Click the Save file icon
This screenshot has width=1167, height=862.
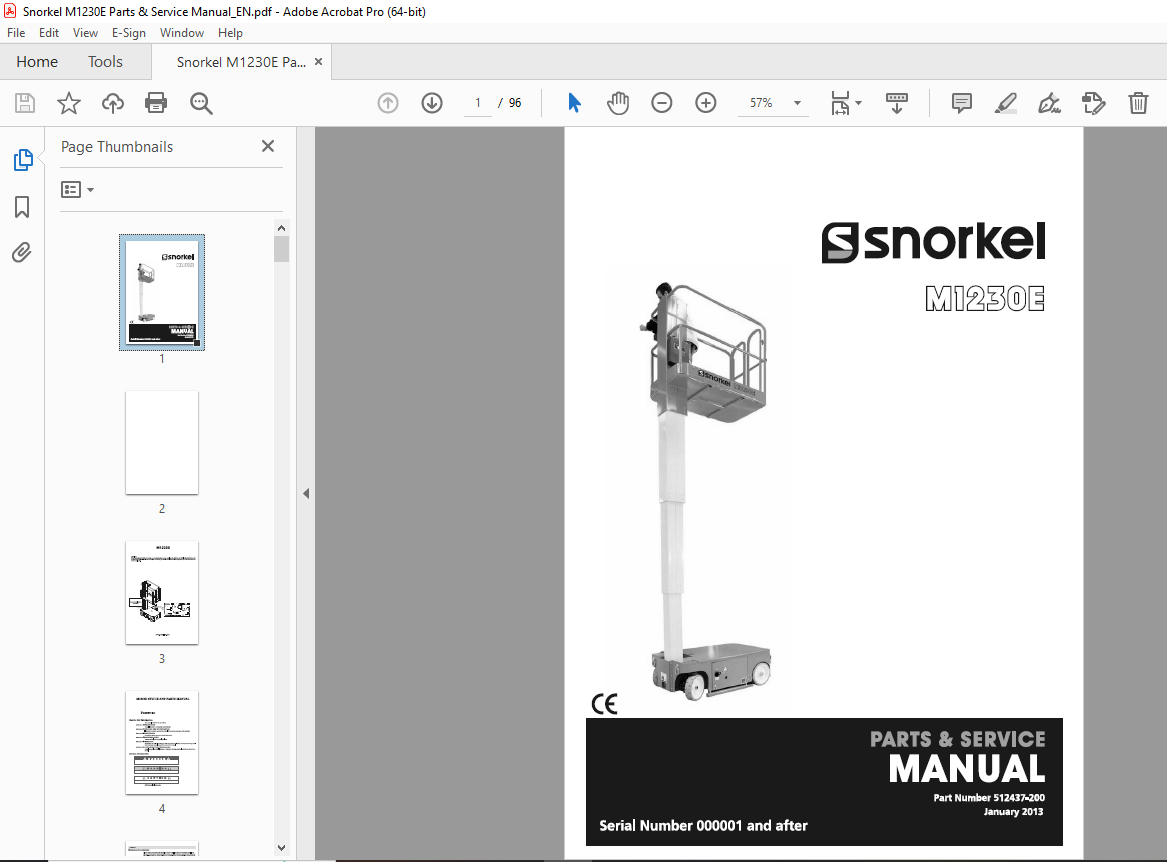click(25, 103)
